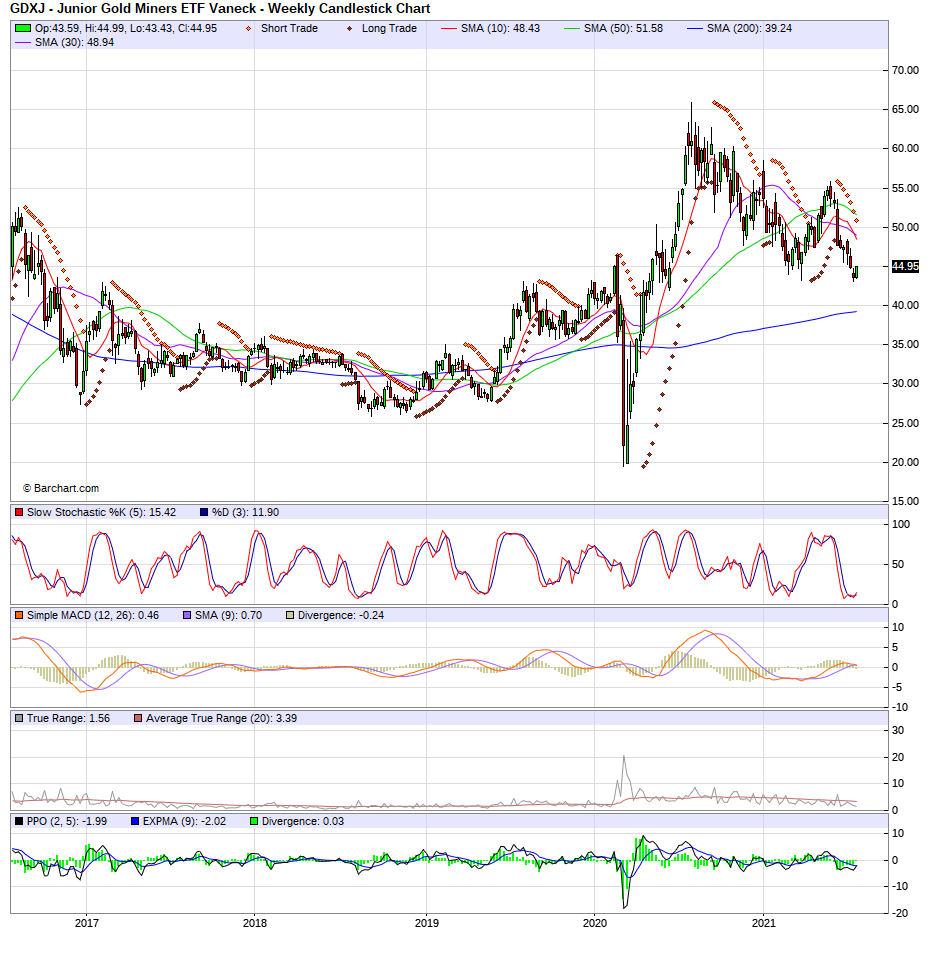Click the -20 label on the PPO axis
The image size is (930, 954).
900,913
